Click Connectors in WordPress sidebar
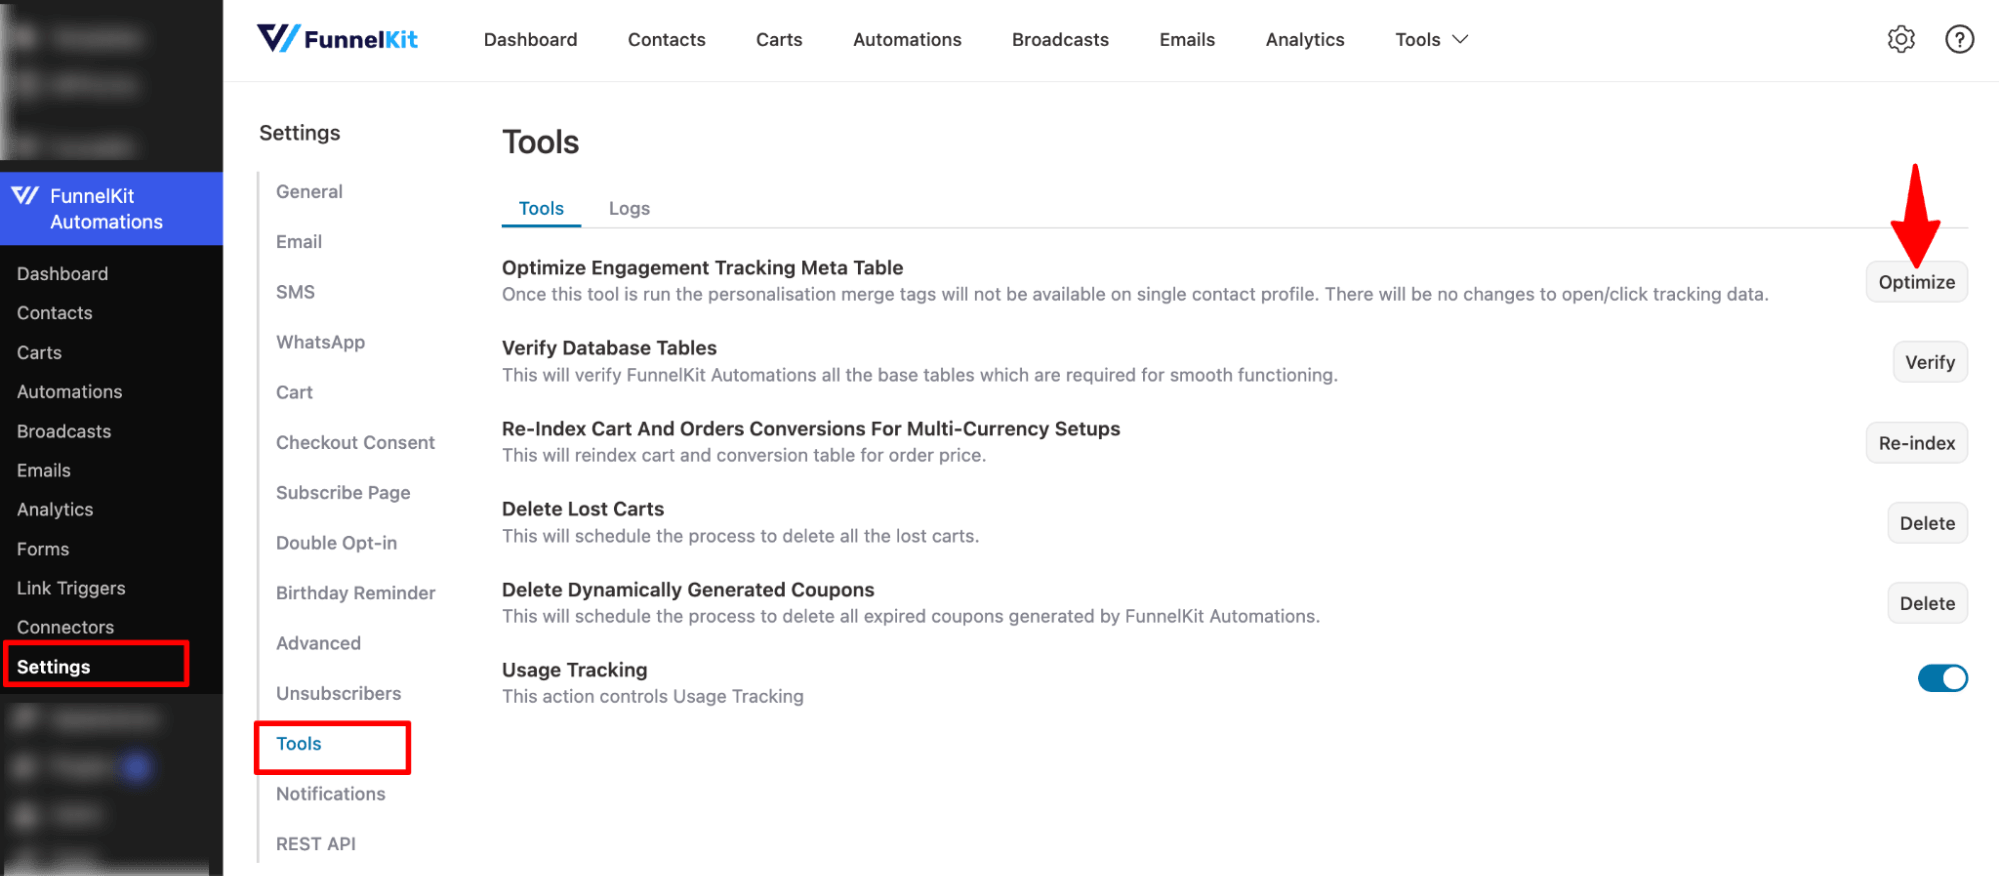Image resolution: width=1999 pixels, height=876 pixels. click(x=65, y=627)
